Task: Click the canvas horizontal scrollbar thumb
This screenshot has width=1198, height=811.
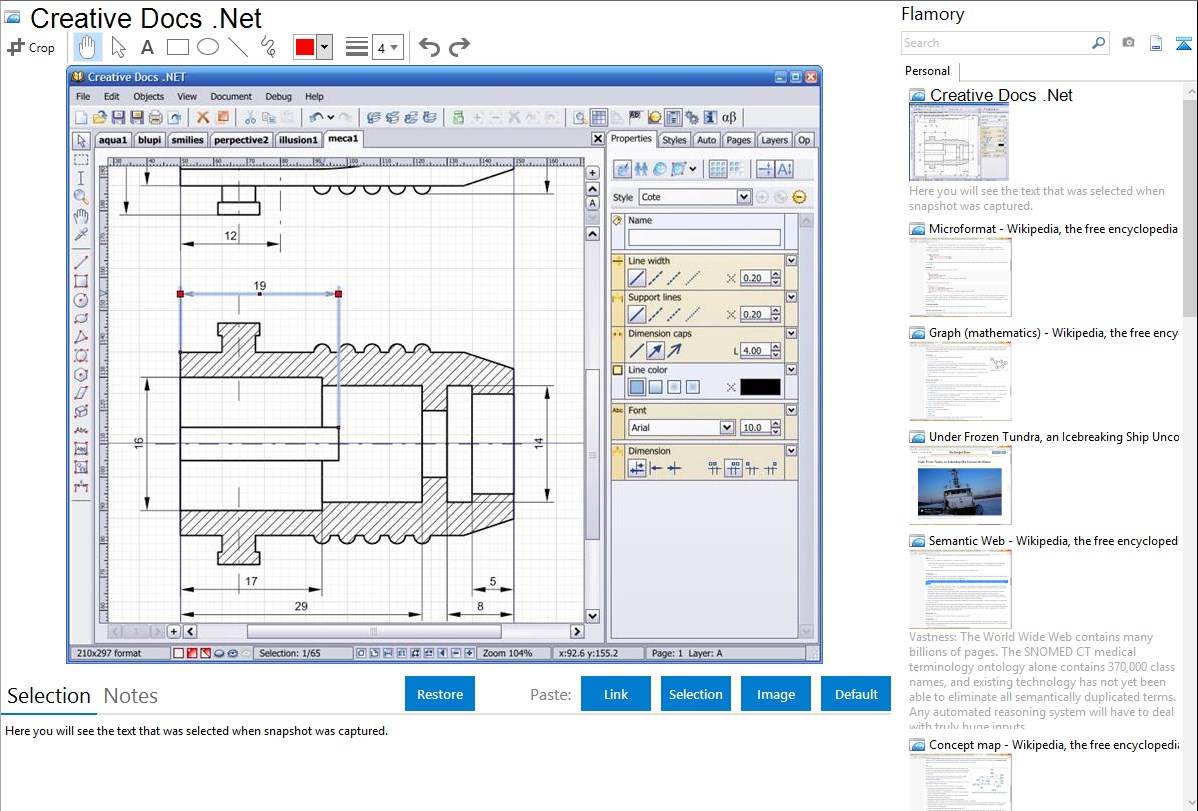Action: pyautogui.click(x=374, y=631)
